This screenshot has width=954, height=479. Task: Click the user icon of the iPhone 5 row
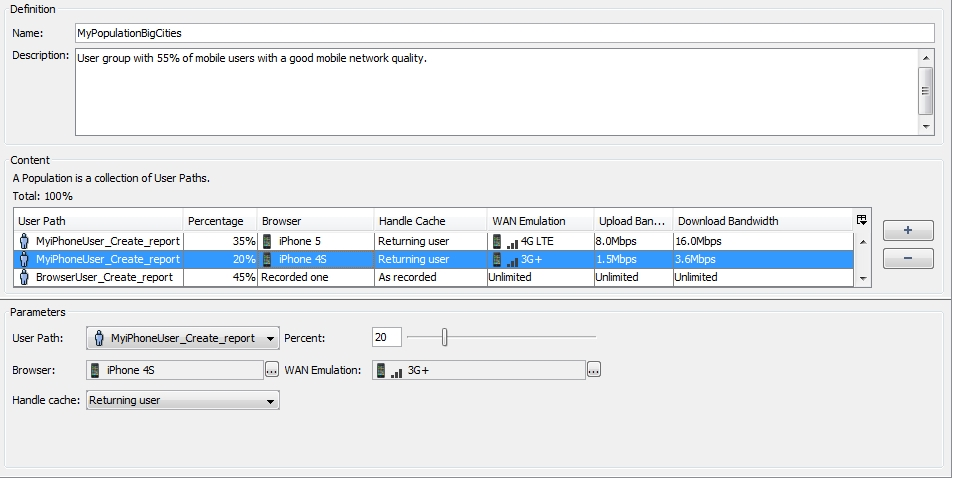pos(25,241)
